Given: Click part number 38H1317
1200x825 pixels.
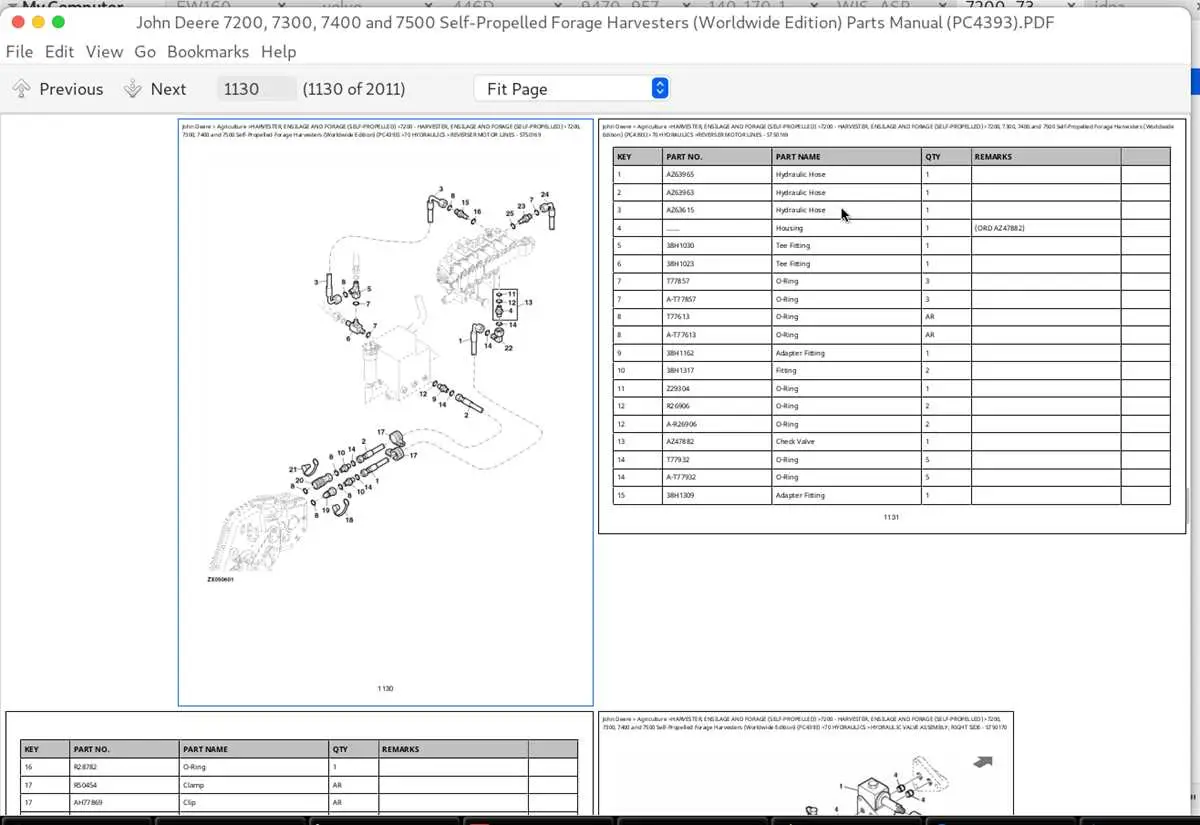Looking at the screenshot, I should [x=680, y=370].
